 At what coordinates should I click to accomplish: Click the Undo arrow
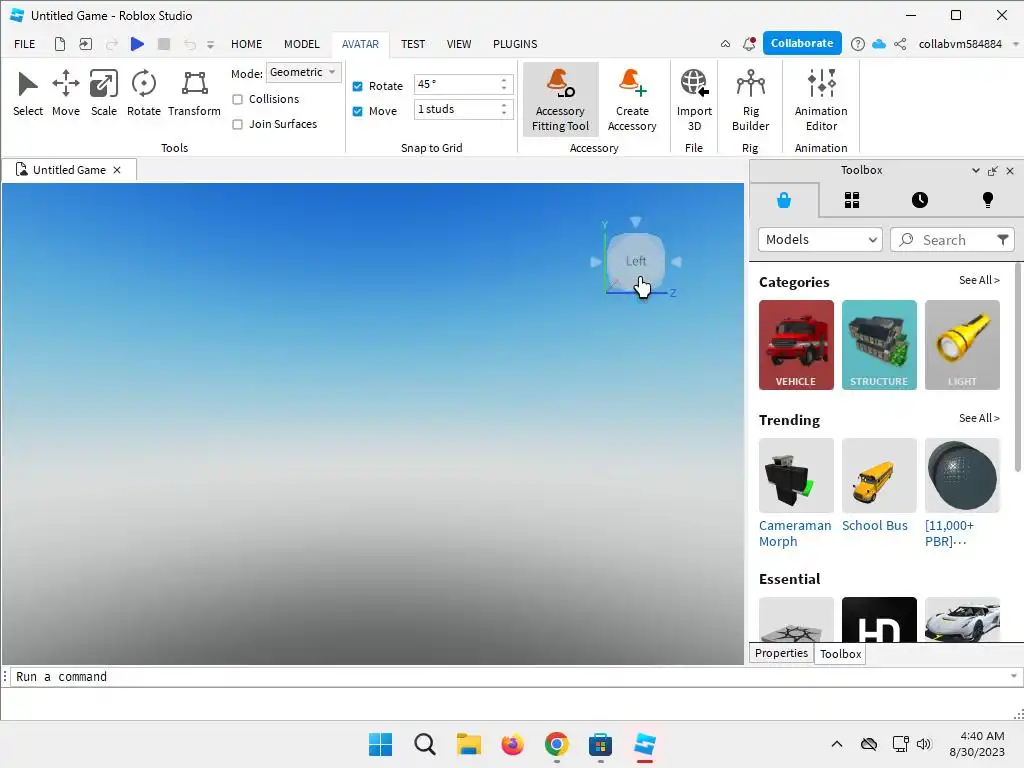pyautogui.click(x=189, y=44)
